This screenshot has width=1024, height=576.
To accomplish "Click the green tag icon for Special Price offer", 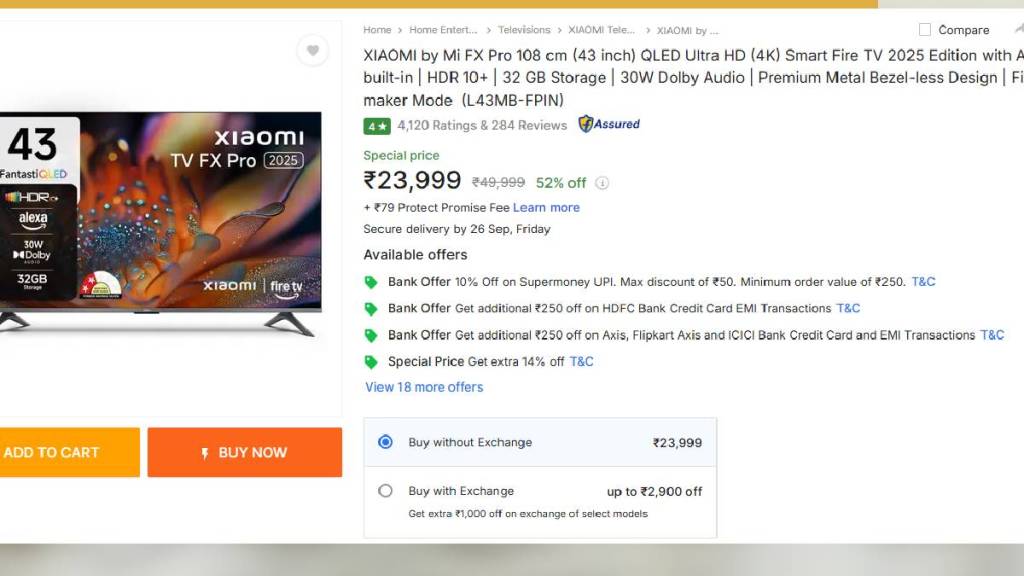I will tap(371, 362).
